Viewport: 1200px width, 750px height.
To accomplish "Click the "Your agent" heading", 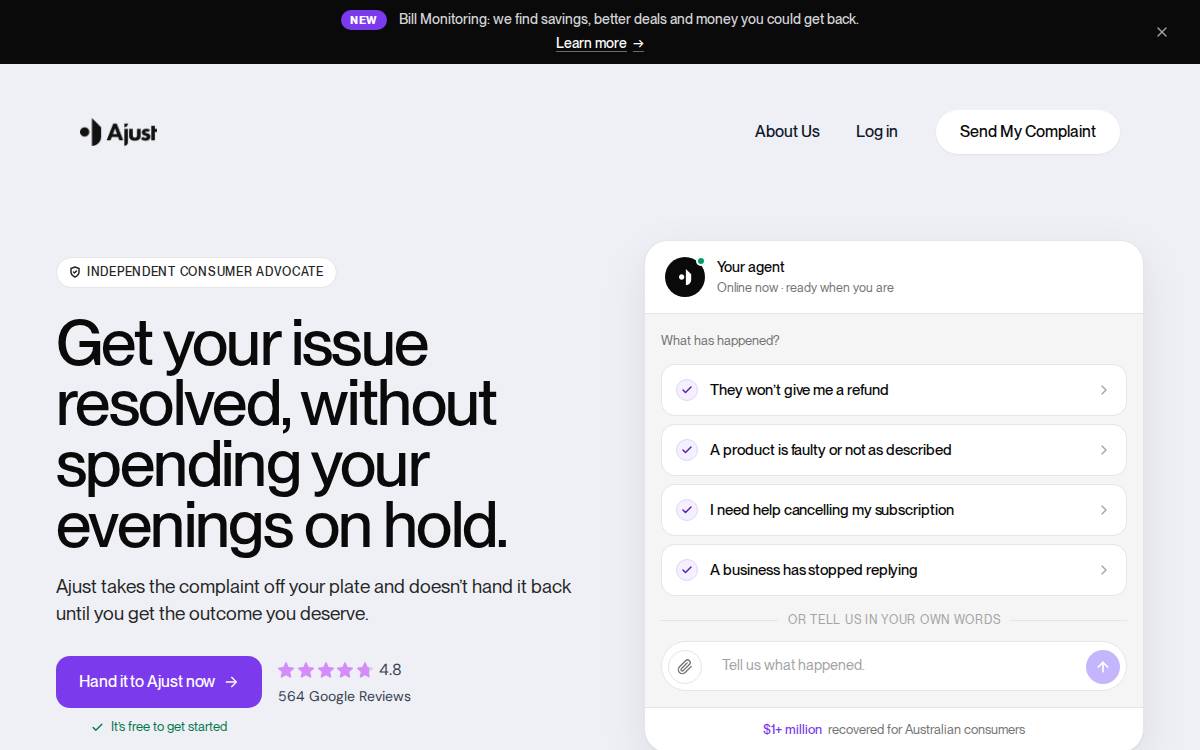I will click(750, 267).
